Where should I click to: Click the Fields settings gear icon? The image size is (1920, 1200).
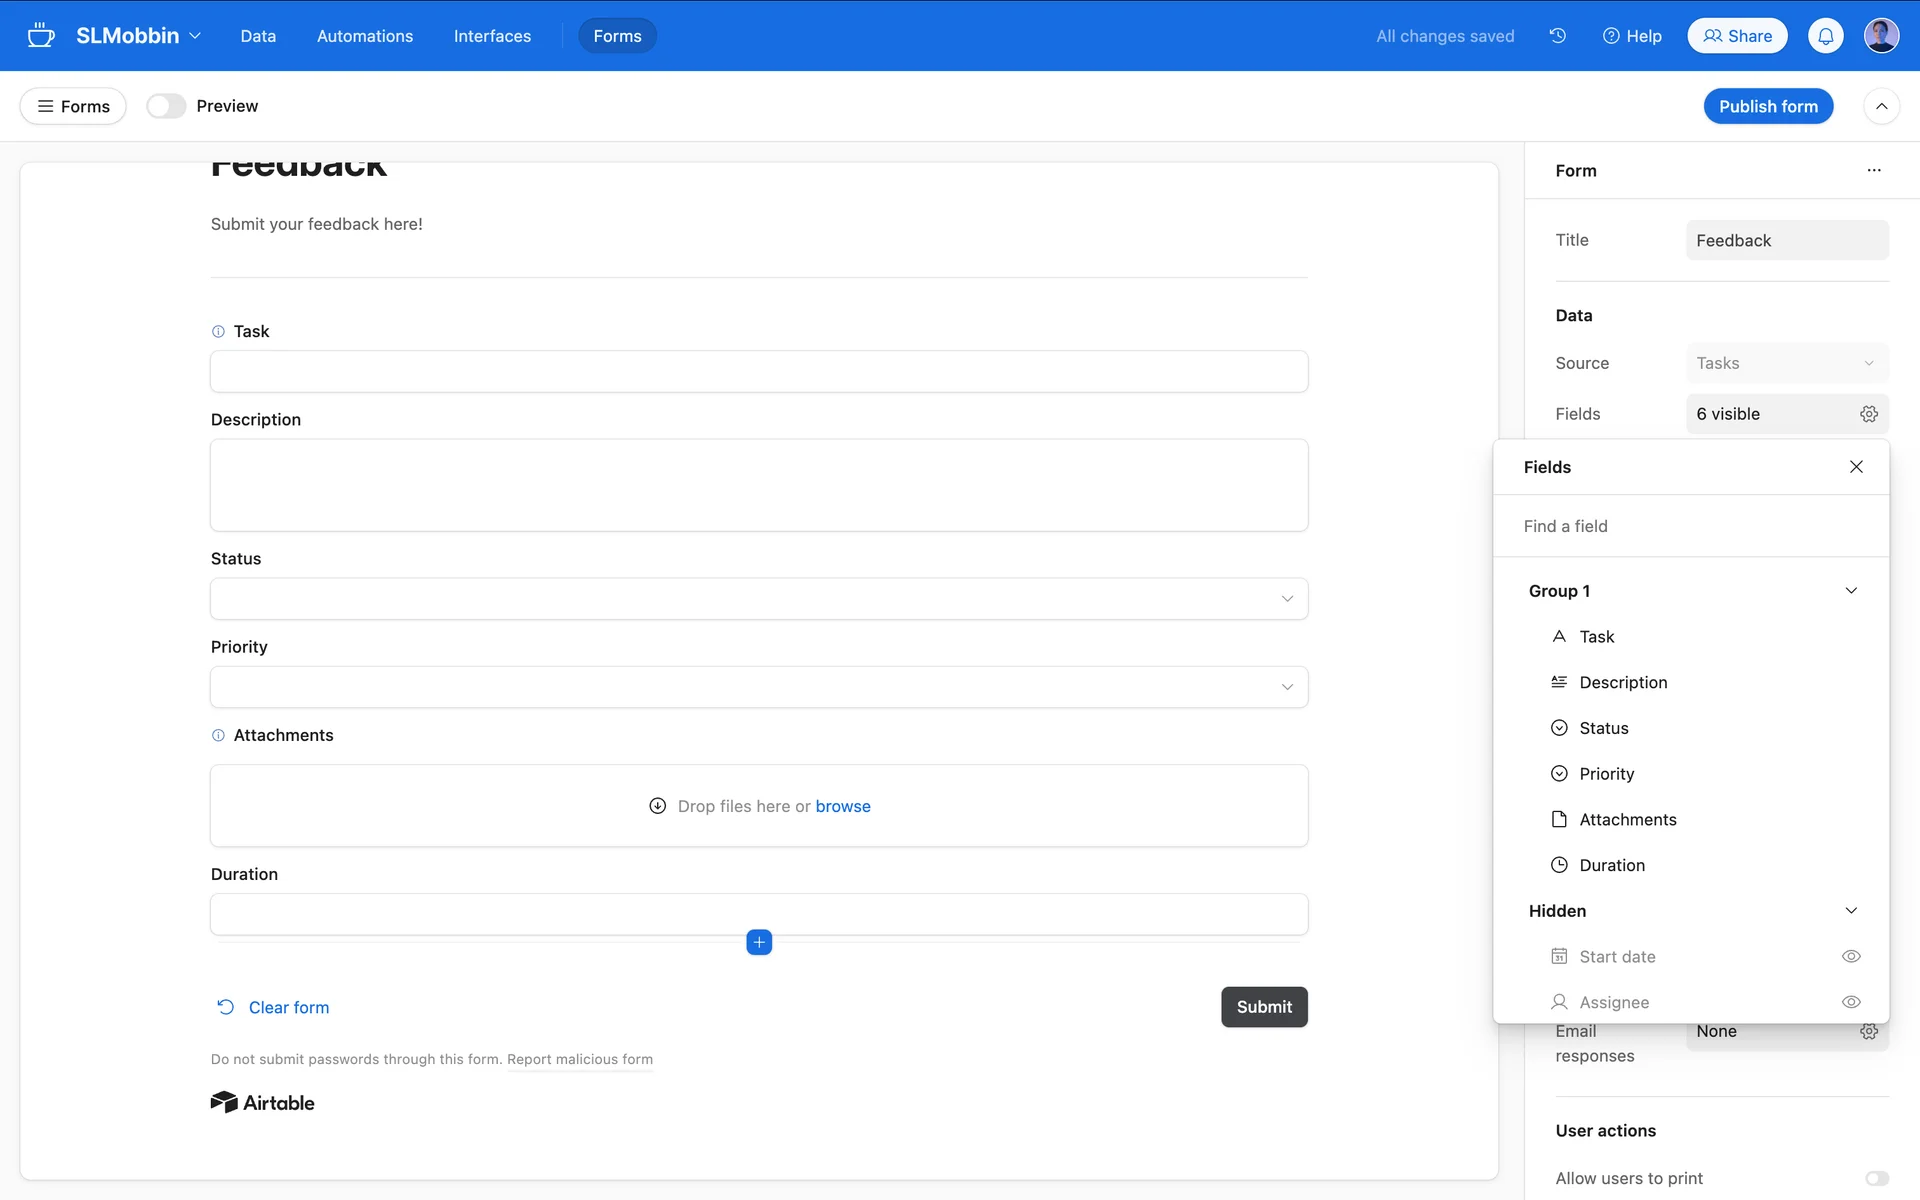click(1868, 414)
